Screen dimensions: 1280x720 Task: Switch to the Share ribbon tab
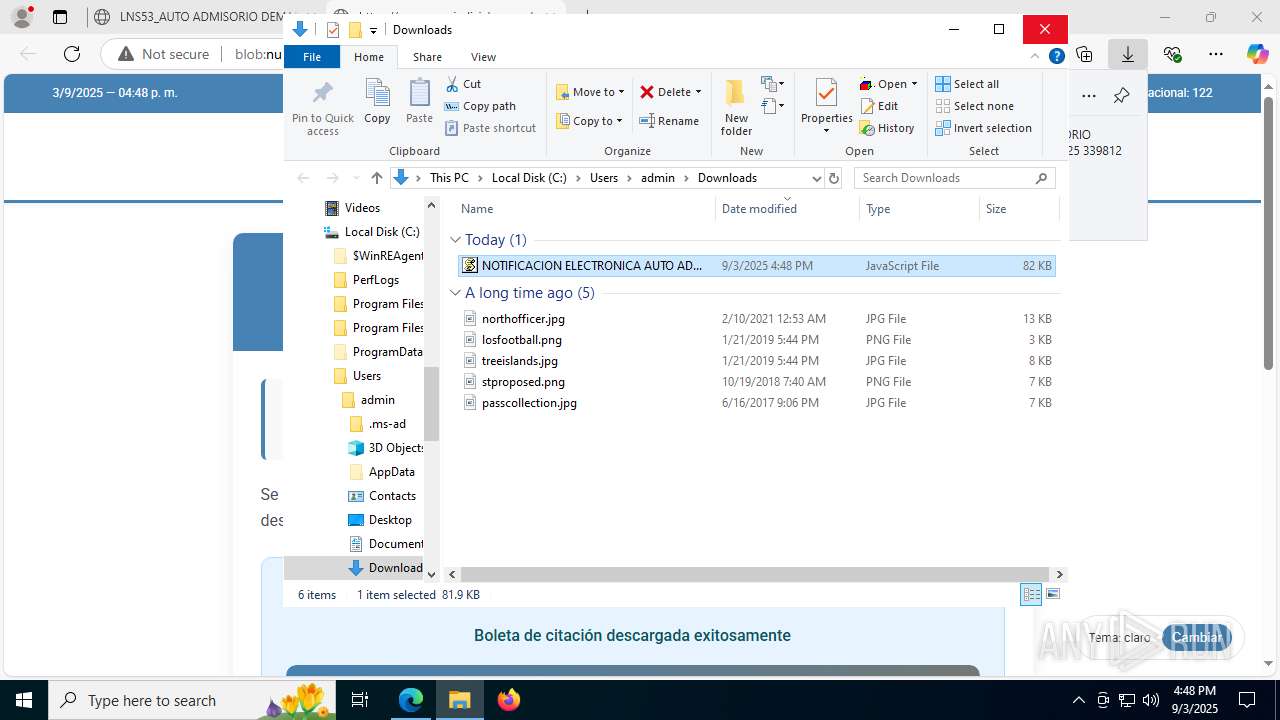click(x=427, y=57)
